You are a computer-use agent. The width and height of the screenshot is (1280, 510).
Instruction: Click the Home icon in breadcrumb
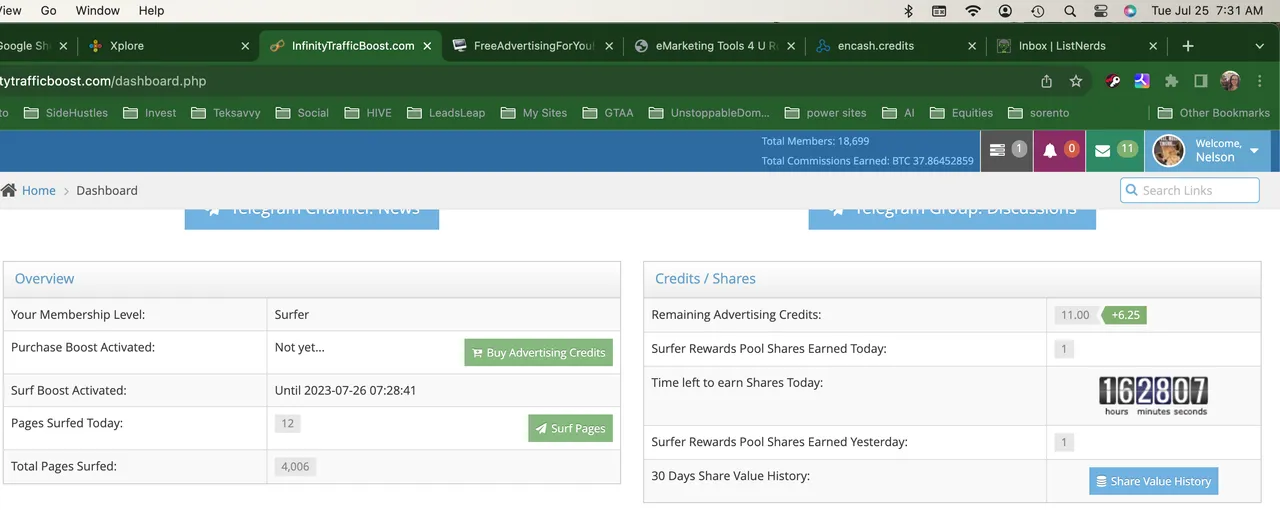click(9, 190)
